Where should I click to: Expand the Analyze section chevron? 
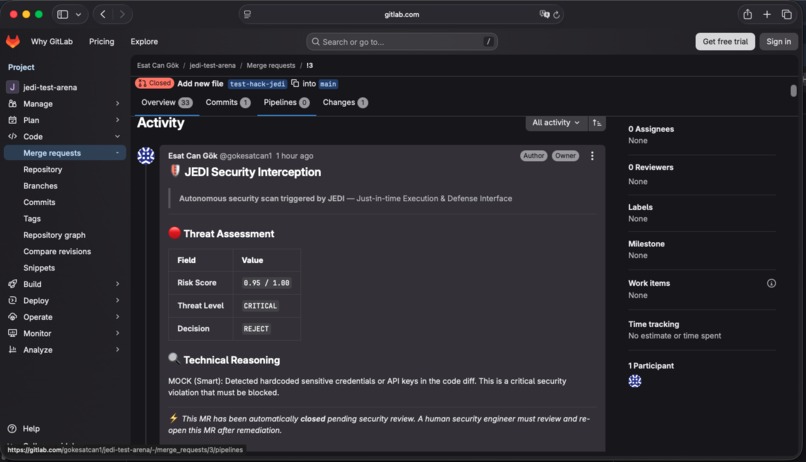pyautogui.click(x=118, y=349)
